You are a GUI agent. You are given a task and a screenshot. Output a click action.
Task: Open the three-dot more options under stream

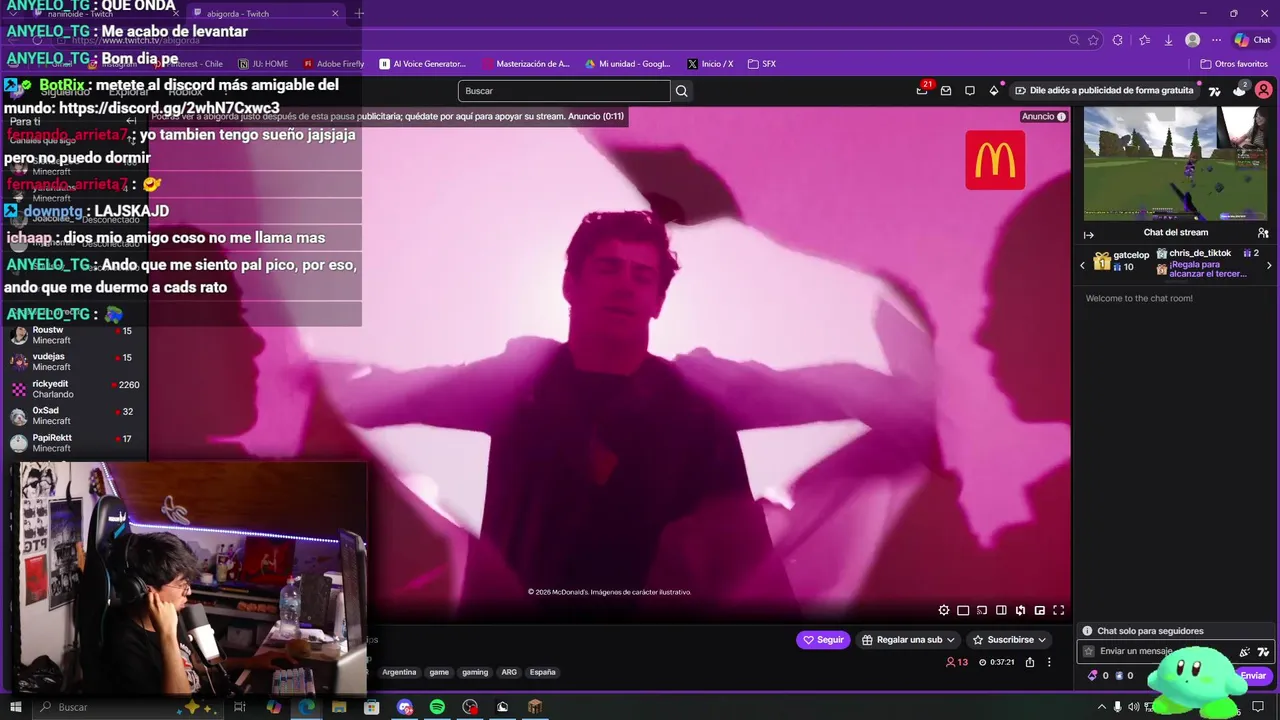[1049, 662]
